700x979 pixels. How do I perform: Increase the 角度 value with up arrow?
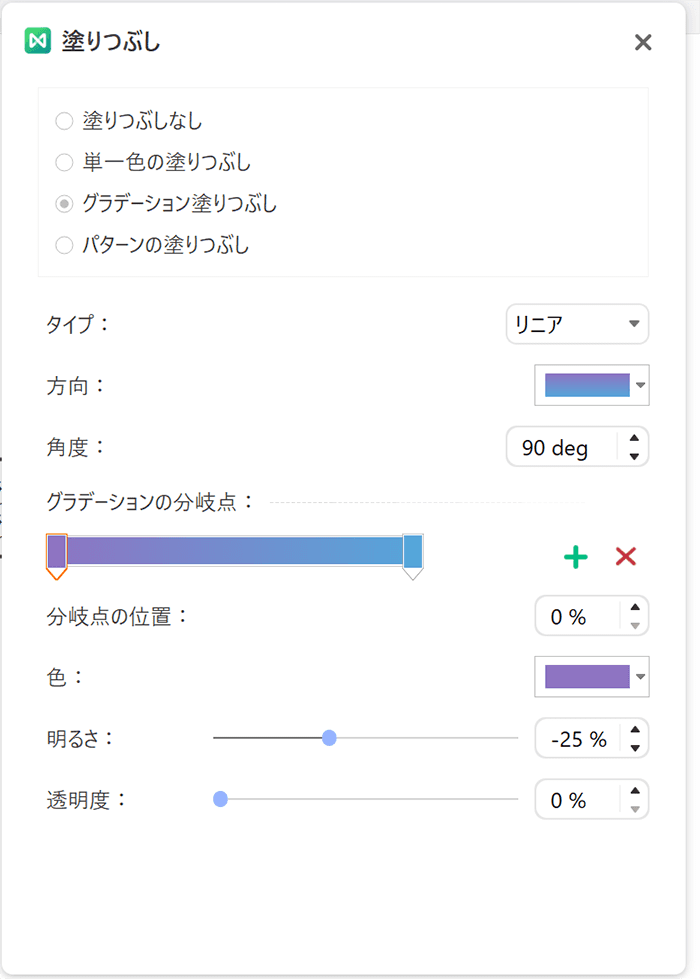pos(634,438)
